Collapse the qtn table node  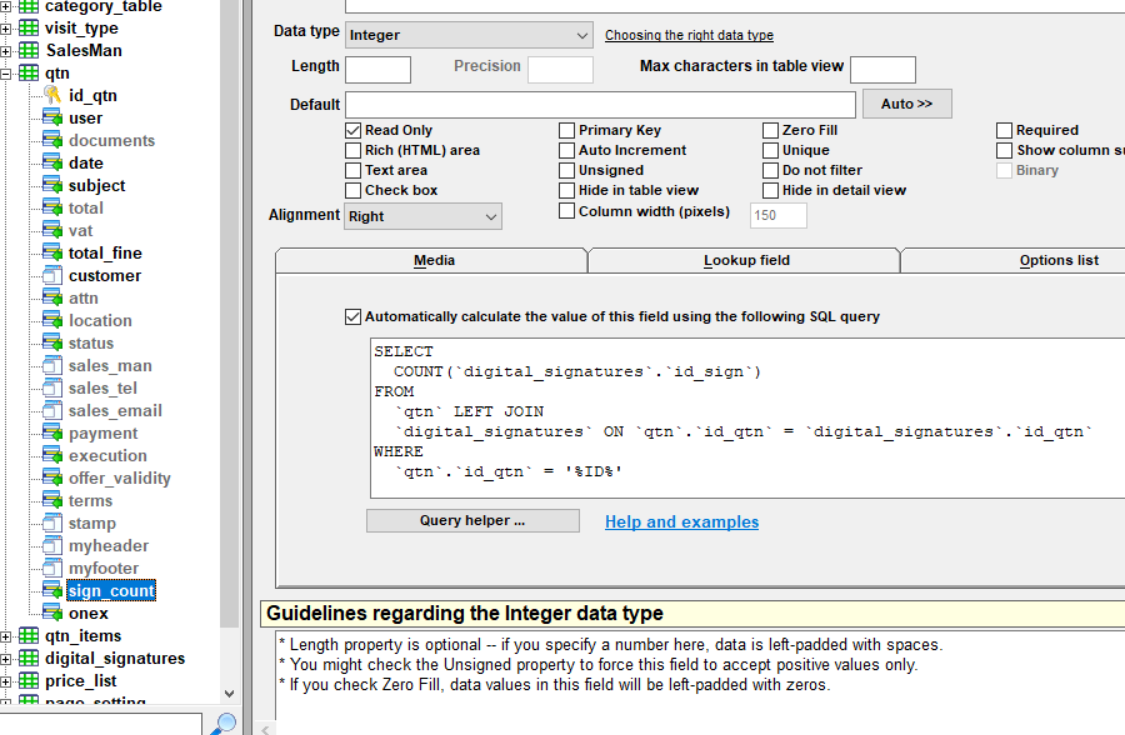point(6,73)
